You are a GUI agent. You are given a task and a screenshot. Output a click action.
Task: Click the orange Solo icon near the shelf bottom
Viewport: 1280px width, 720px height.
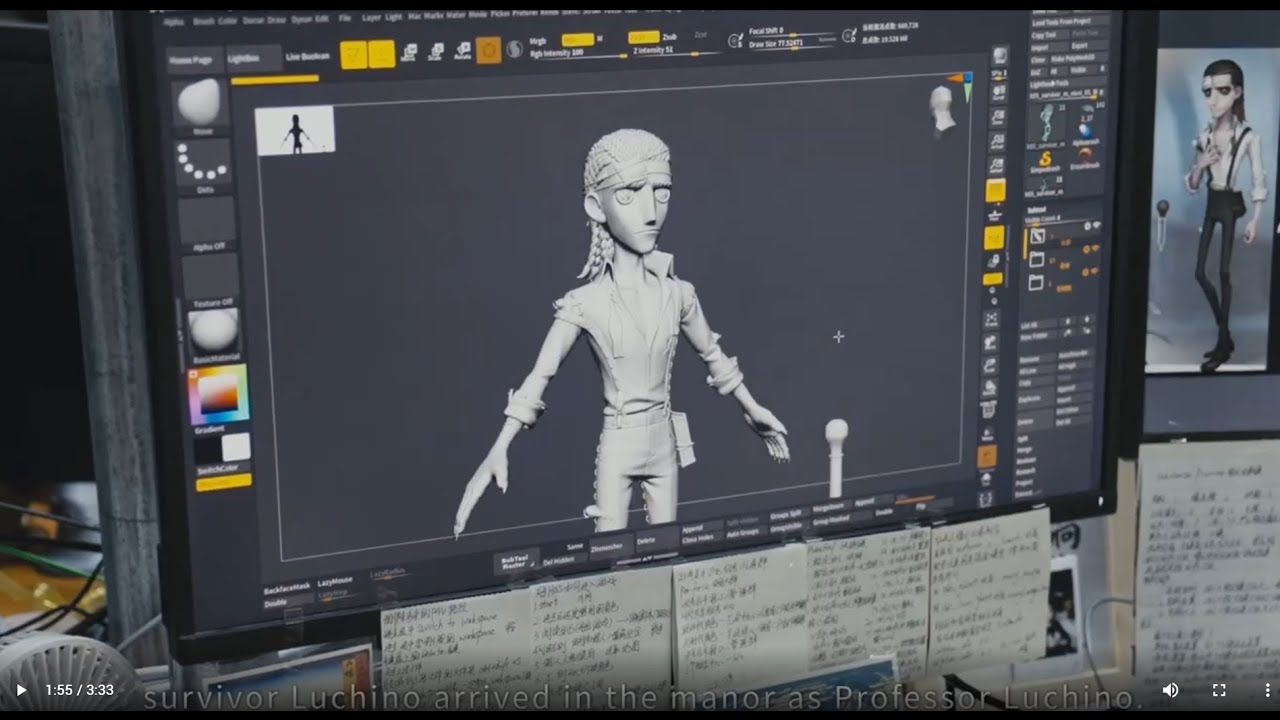[987, 457]
